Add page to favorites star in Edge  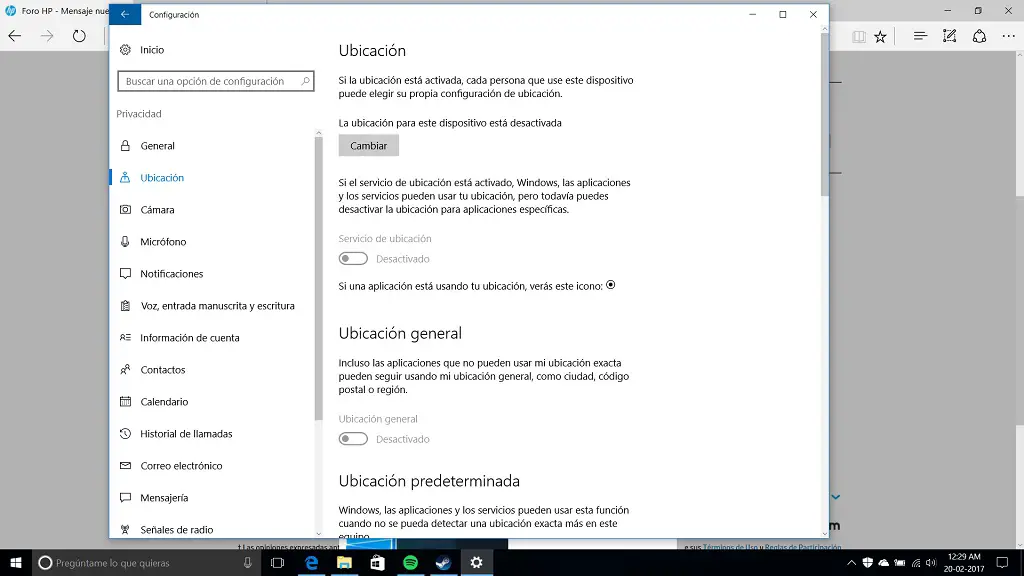click(880, 37)
